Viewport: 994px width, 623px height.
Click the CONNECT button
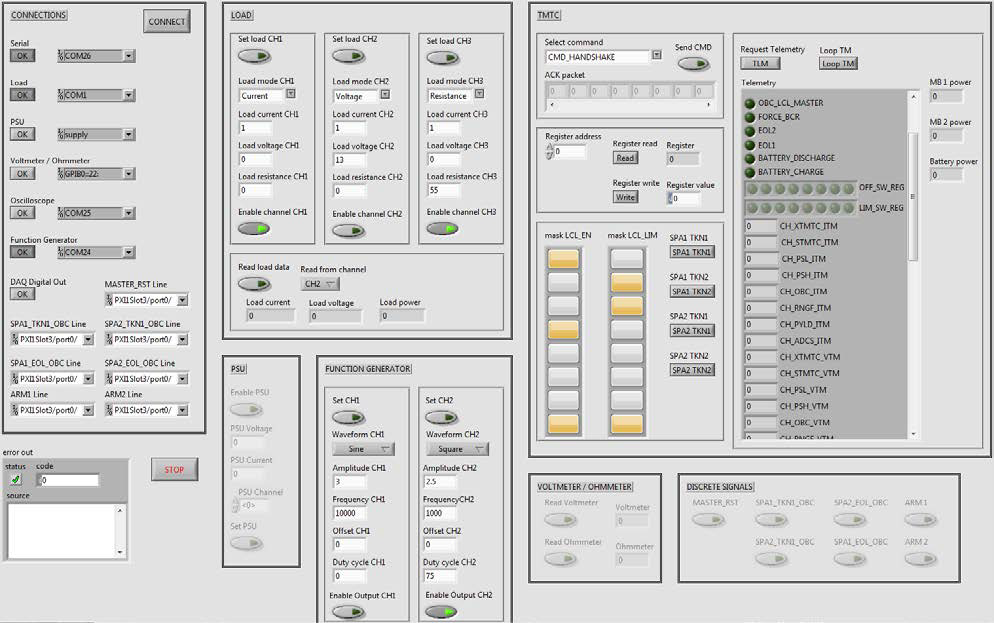[x=167, y=22]
